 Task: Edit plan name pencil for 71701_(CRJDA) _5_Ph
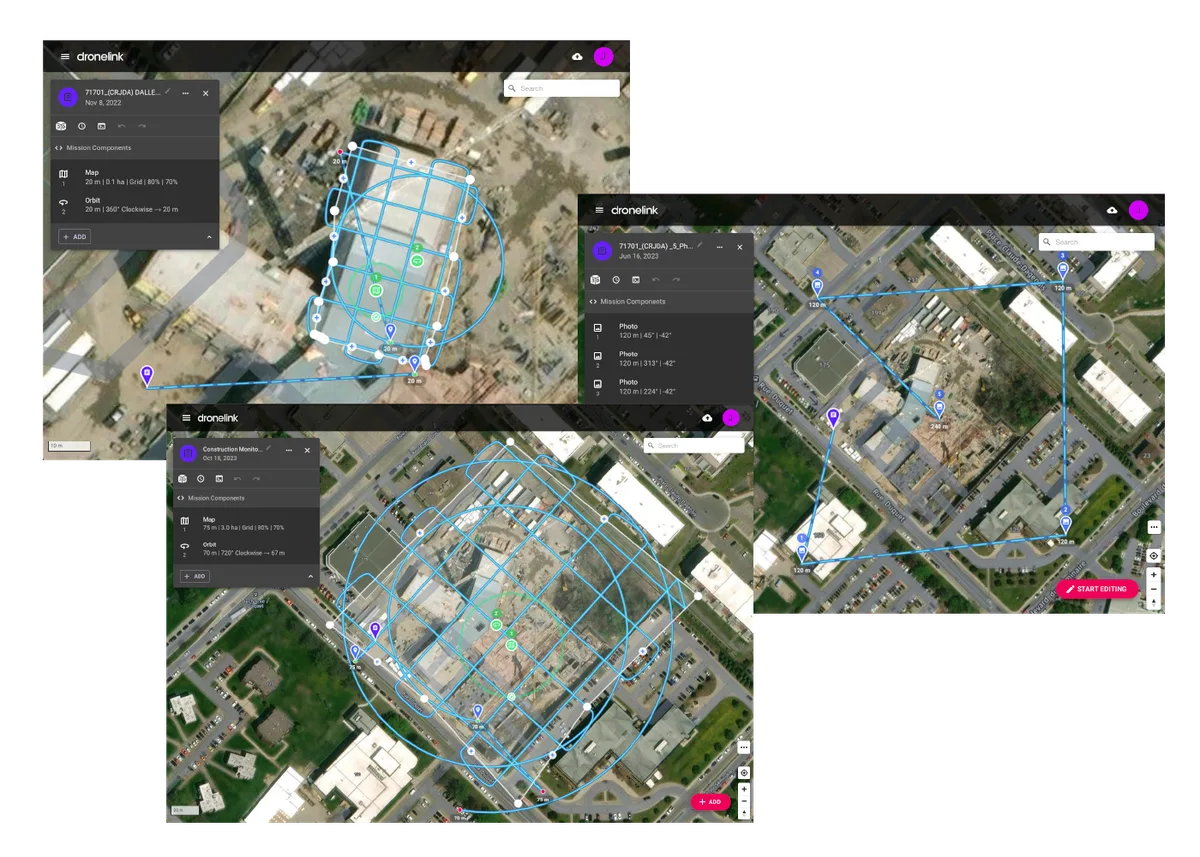tap(700, 245)
